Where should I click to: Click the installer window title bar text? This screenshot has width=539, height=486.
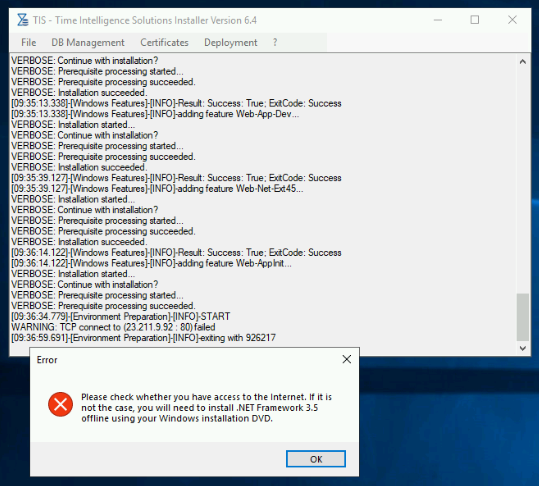pyautogui.click(x=145, y=20)
